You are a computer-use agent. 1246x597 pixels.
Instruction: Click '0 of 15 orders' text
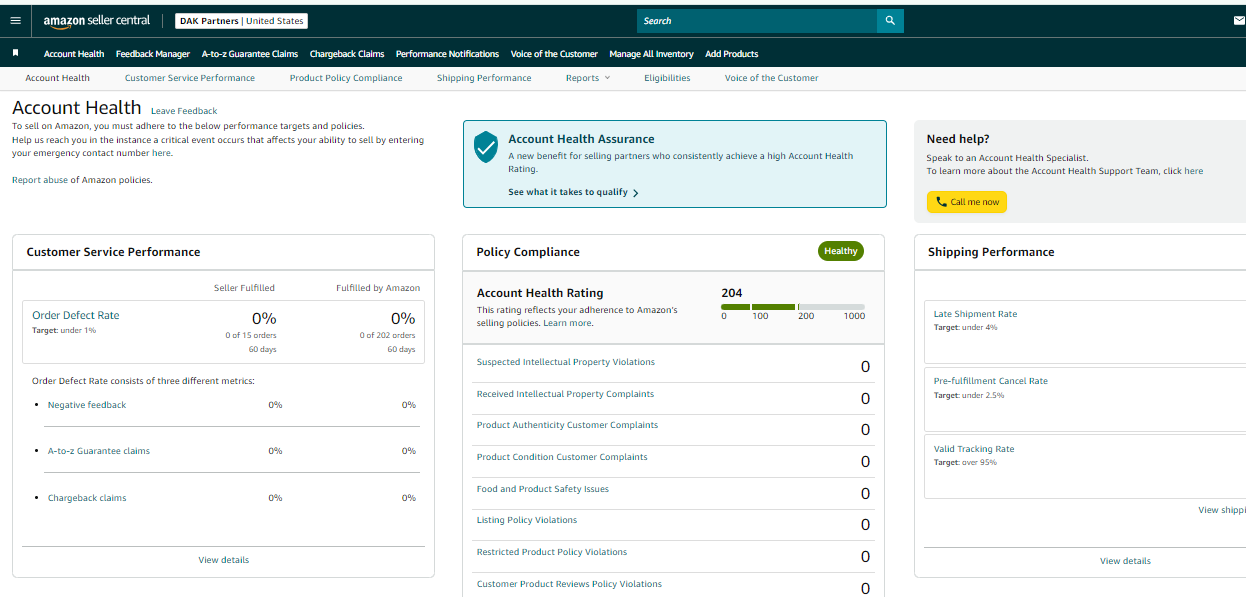pyautogui.click(x=251, y=336)
